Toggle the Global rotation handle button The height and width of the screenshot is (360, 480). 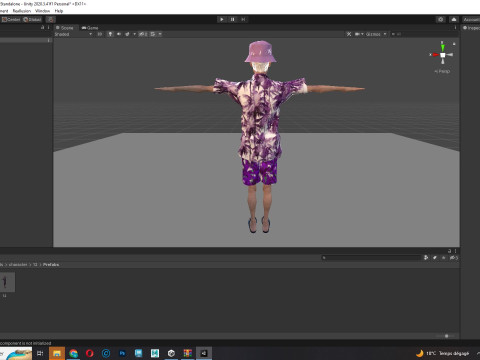coord(32,19)
